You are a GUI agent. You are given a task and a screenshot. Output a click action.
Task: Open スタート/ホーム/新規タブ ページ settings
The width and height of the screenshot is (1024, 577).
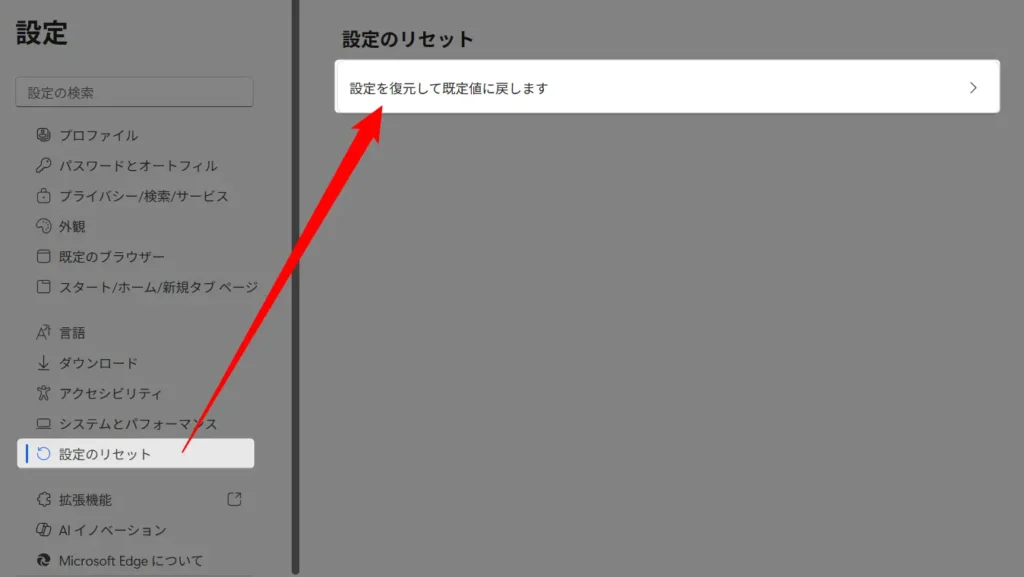157,287
